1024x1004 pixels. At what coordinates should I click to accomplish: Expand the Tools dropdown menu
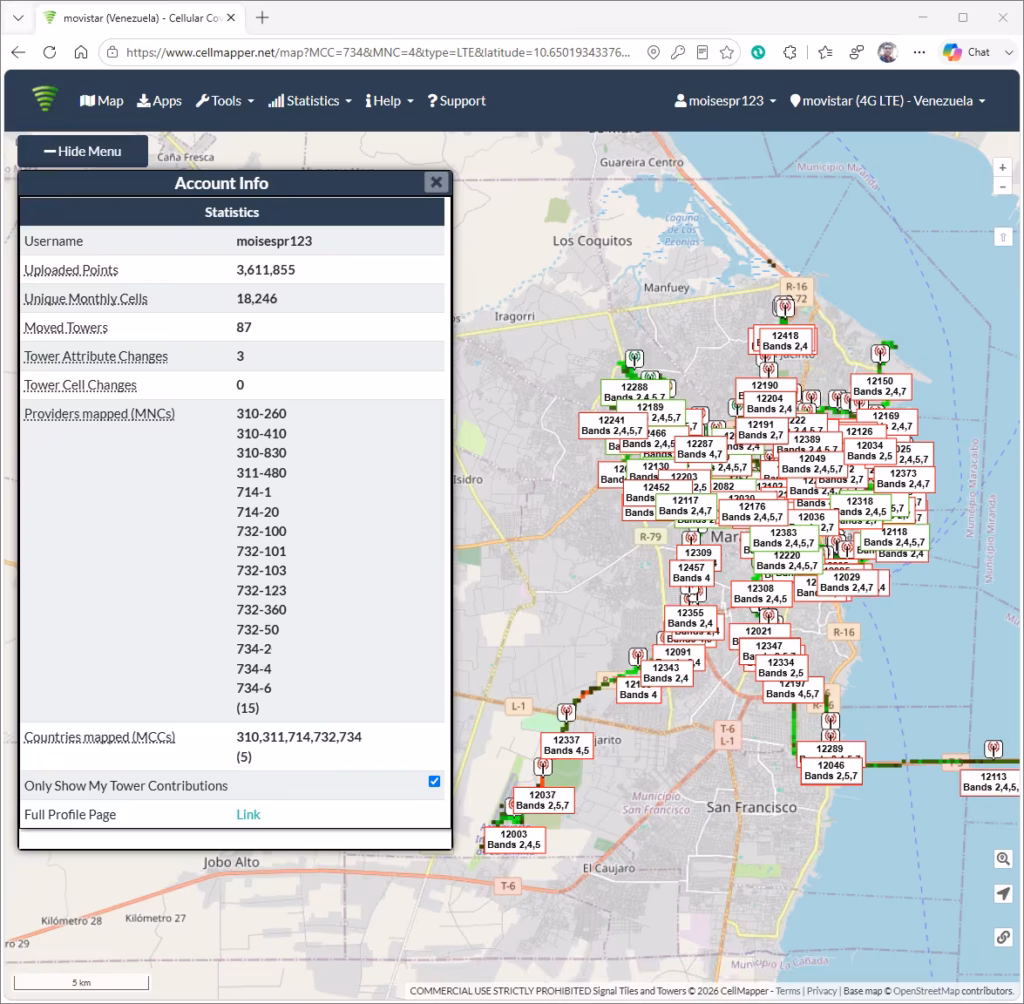click(x=225, y=101)
